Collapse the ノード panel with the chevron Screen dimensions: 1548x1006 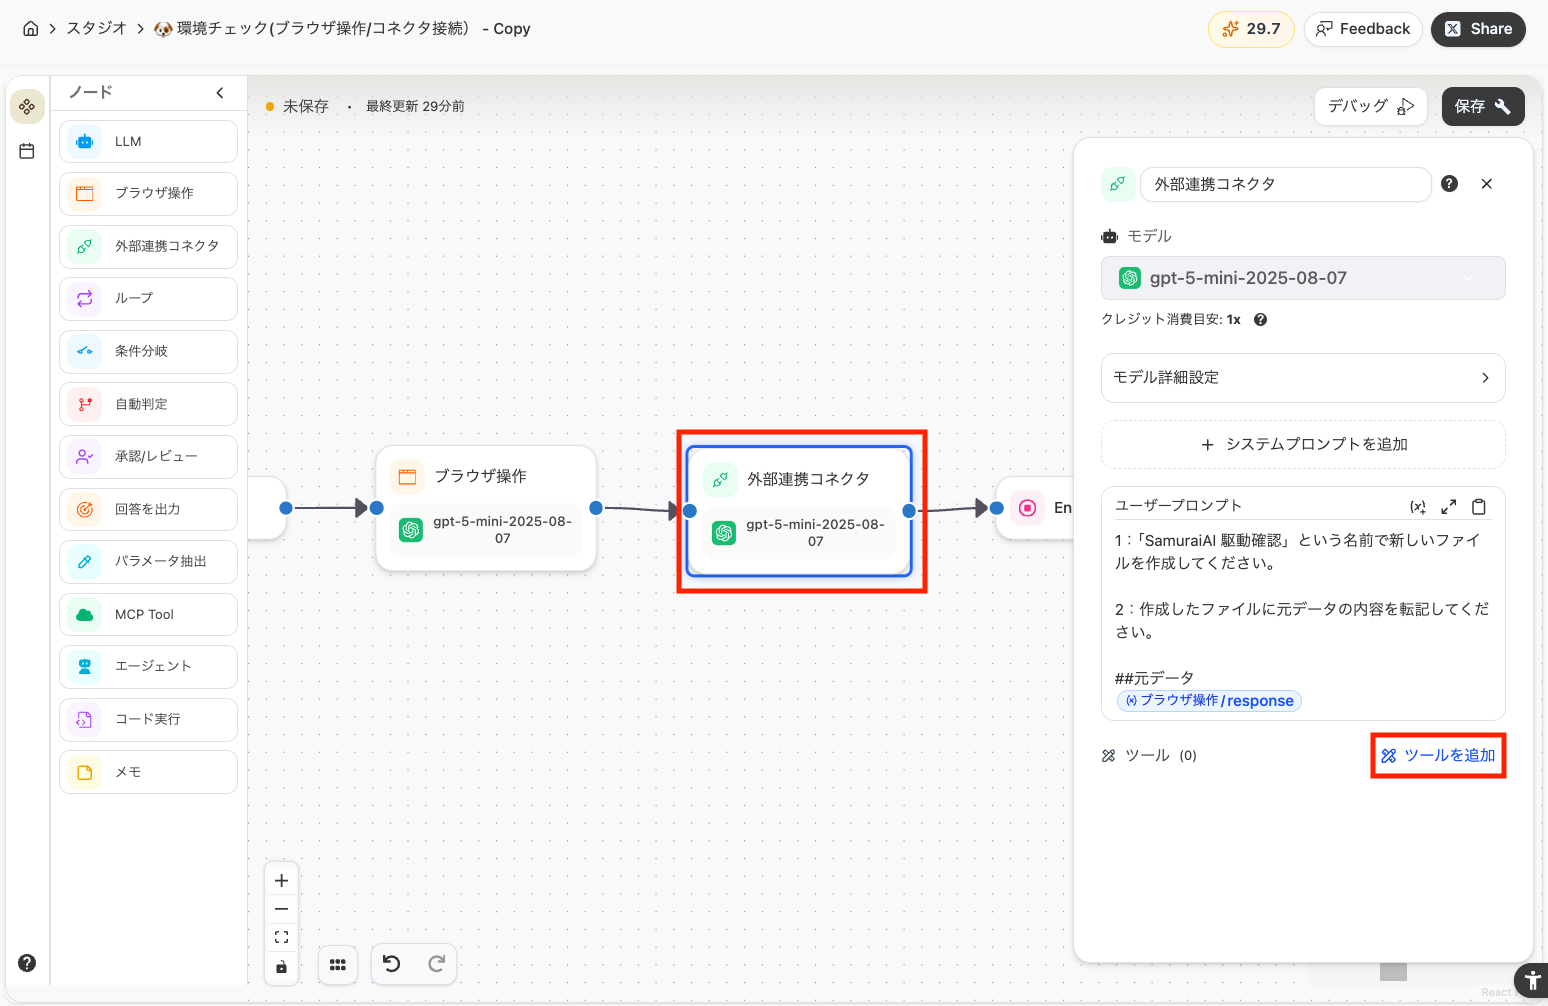pos(220,92)
